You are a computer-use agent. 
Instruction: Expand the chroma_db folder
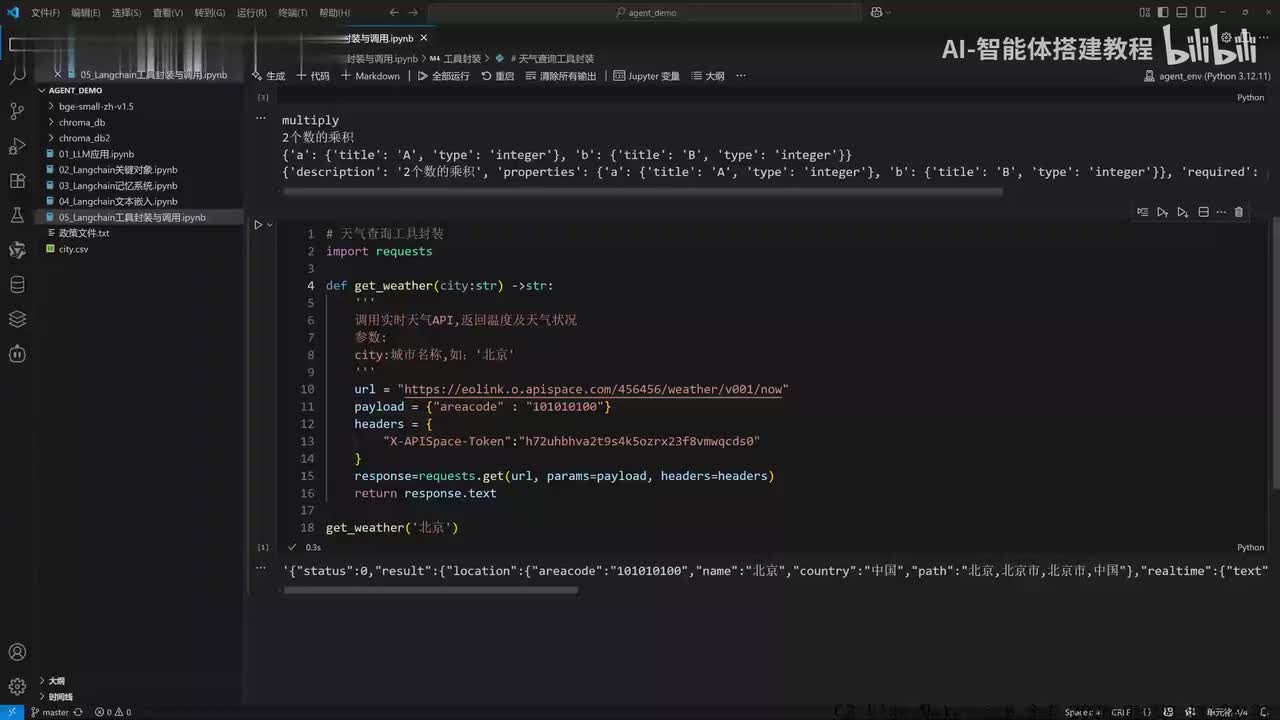82,122
